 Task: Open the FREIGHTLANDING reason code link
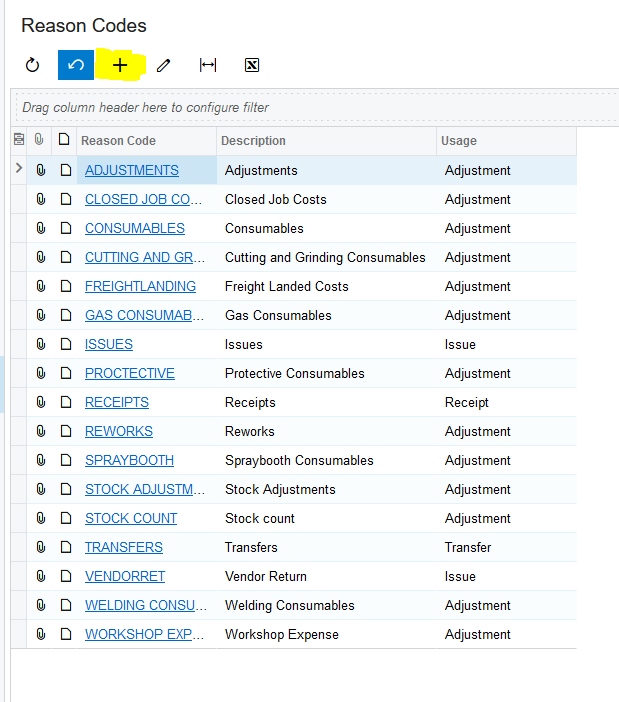(x=140, y=286)
